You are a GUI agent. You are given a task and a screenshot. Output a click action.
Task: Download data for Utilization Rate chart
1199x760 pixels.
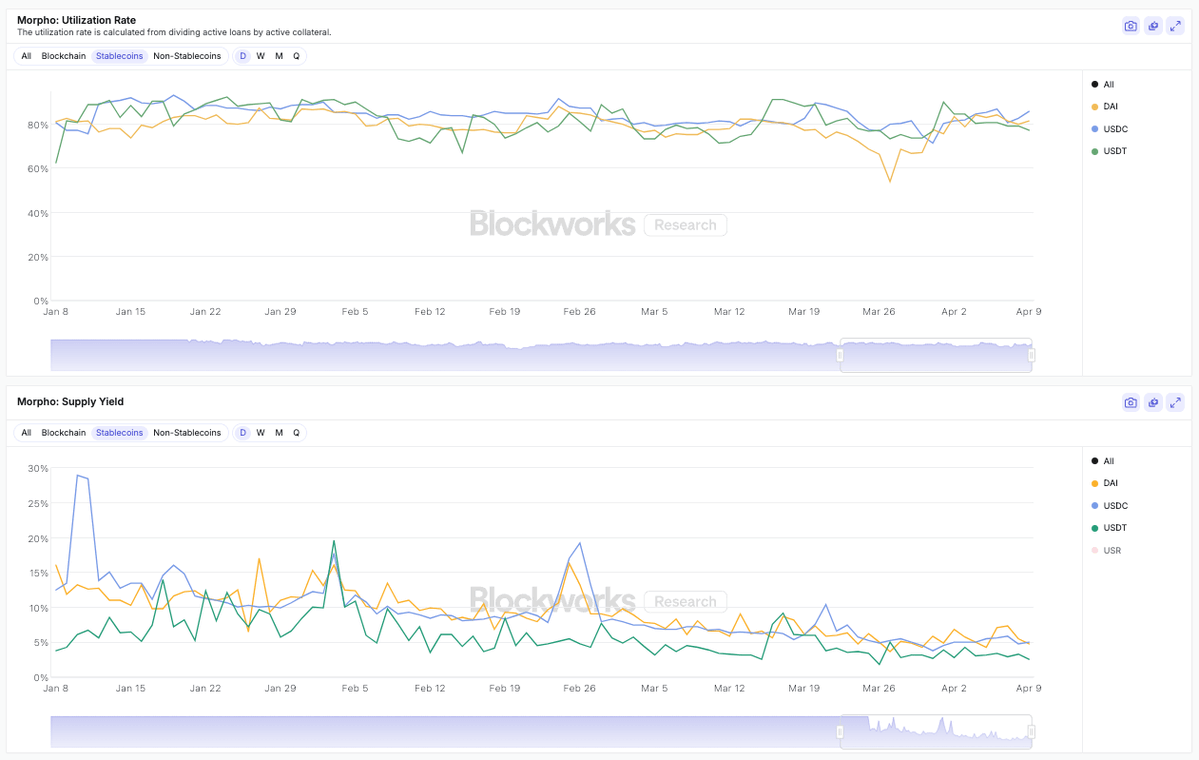1153,26
